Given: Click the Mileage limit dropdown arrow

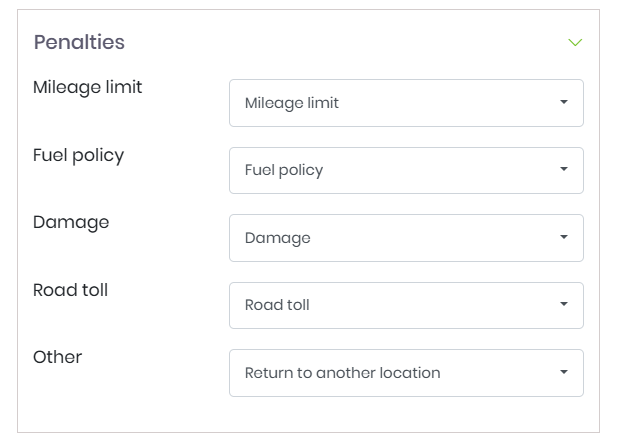Looking at the screenshot, I should point(564,102).
